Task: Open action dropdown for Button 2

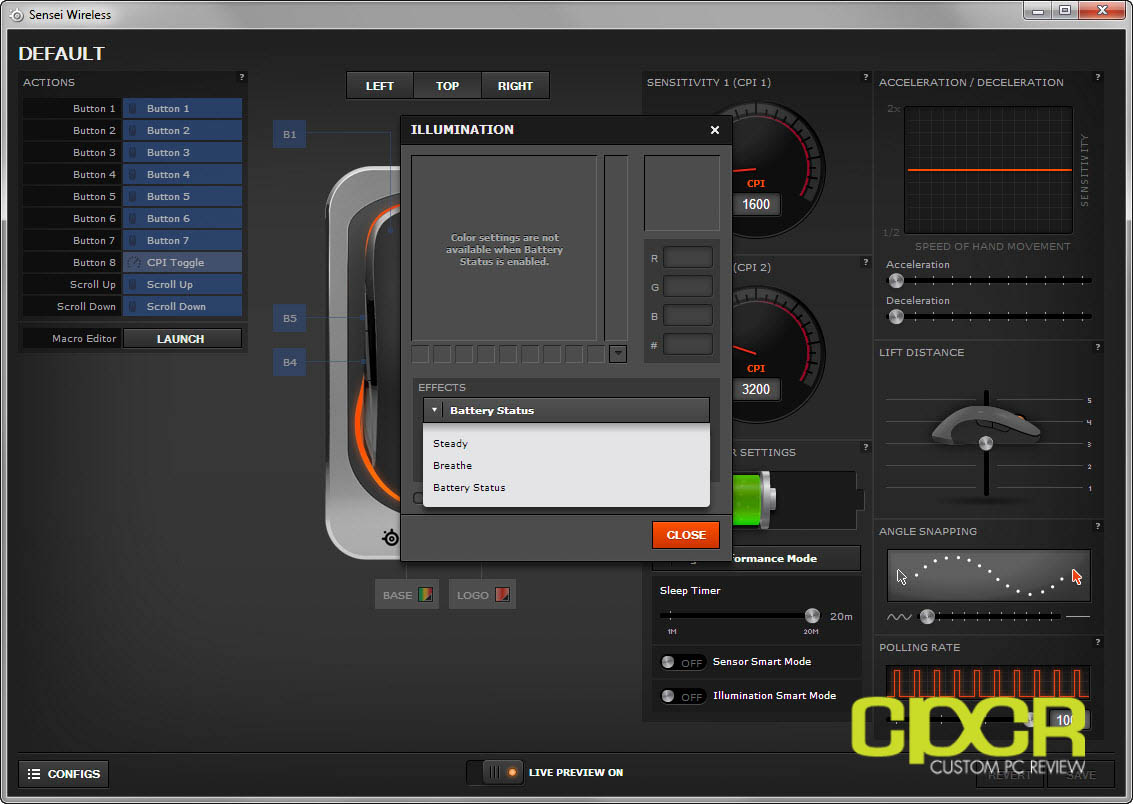Action: (182, 131)
